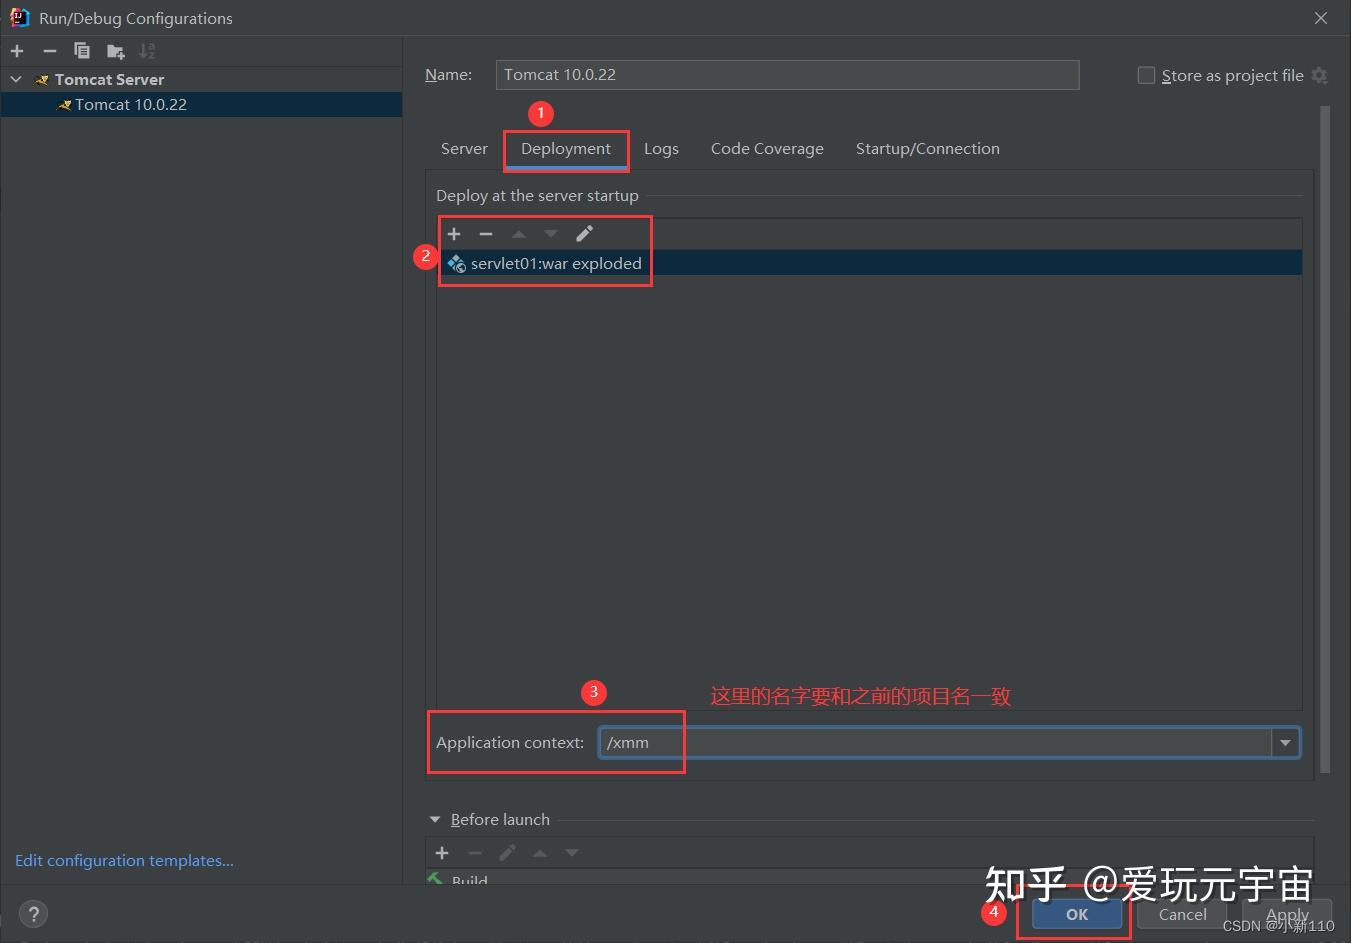Copy the Tomcat 10.0.22 configuration
The image size is (1351, 943).
[x=82, y=51]
